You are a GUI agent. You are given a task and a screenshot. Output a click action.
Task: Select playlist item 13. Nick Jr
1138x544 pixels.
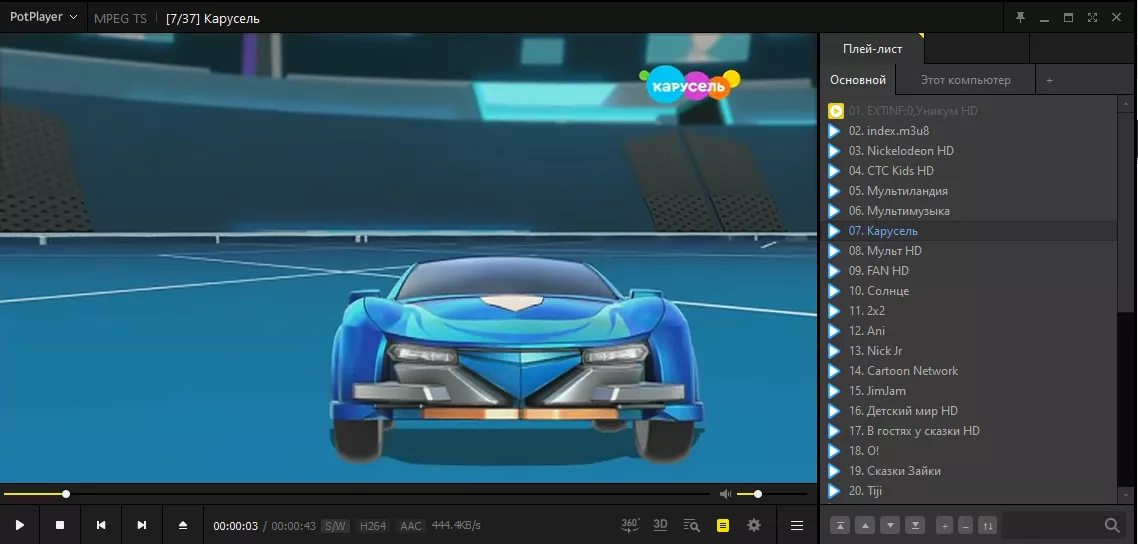coord(968,350)
